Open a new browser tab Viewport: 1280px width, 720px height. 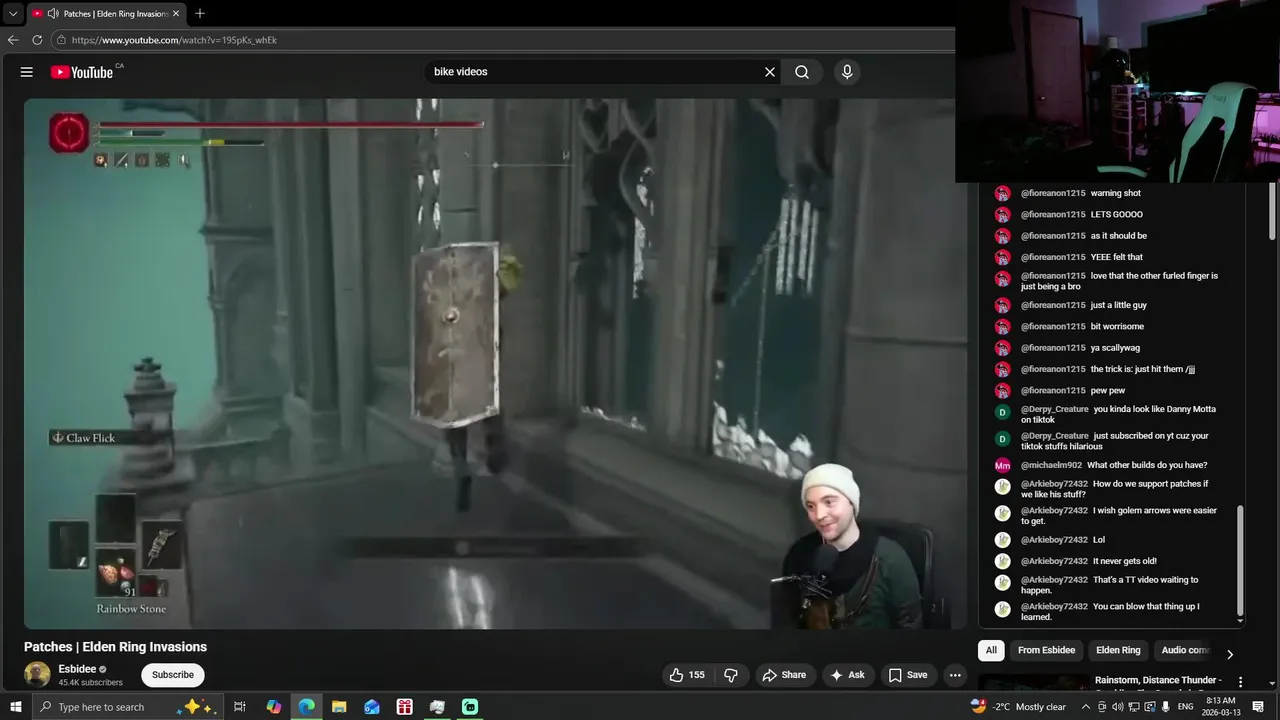200,14
